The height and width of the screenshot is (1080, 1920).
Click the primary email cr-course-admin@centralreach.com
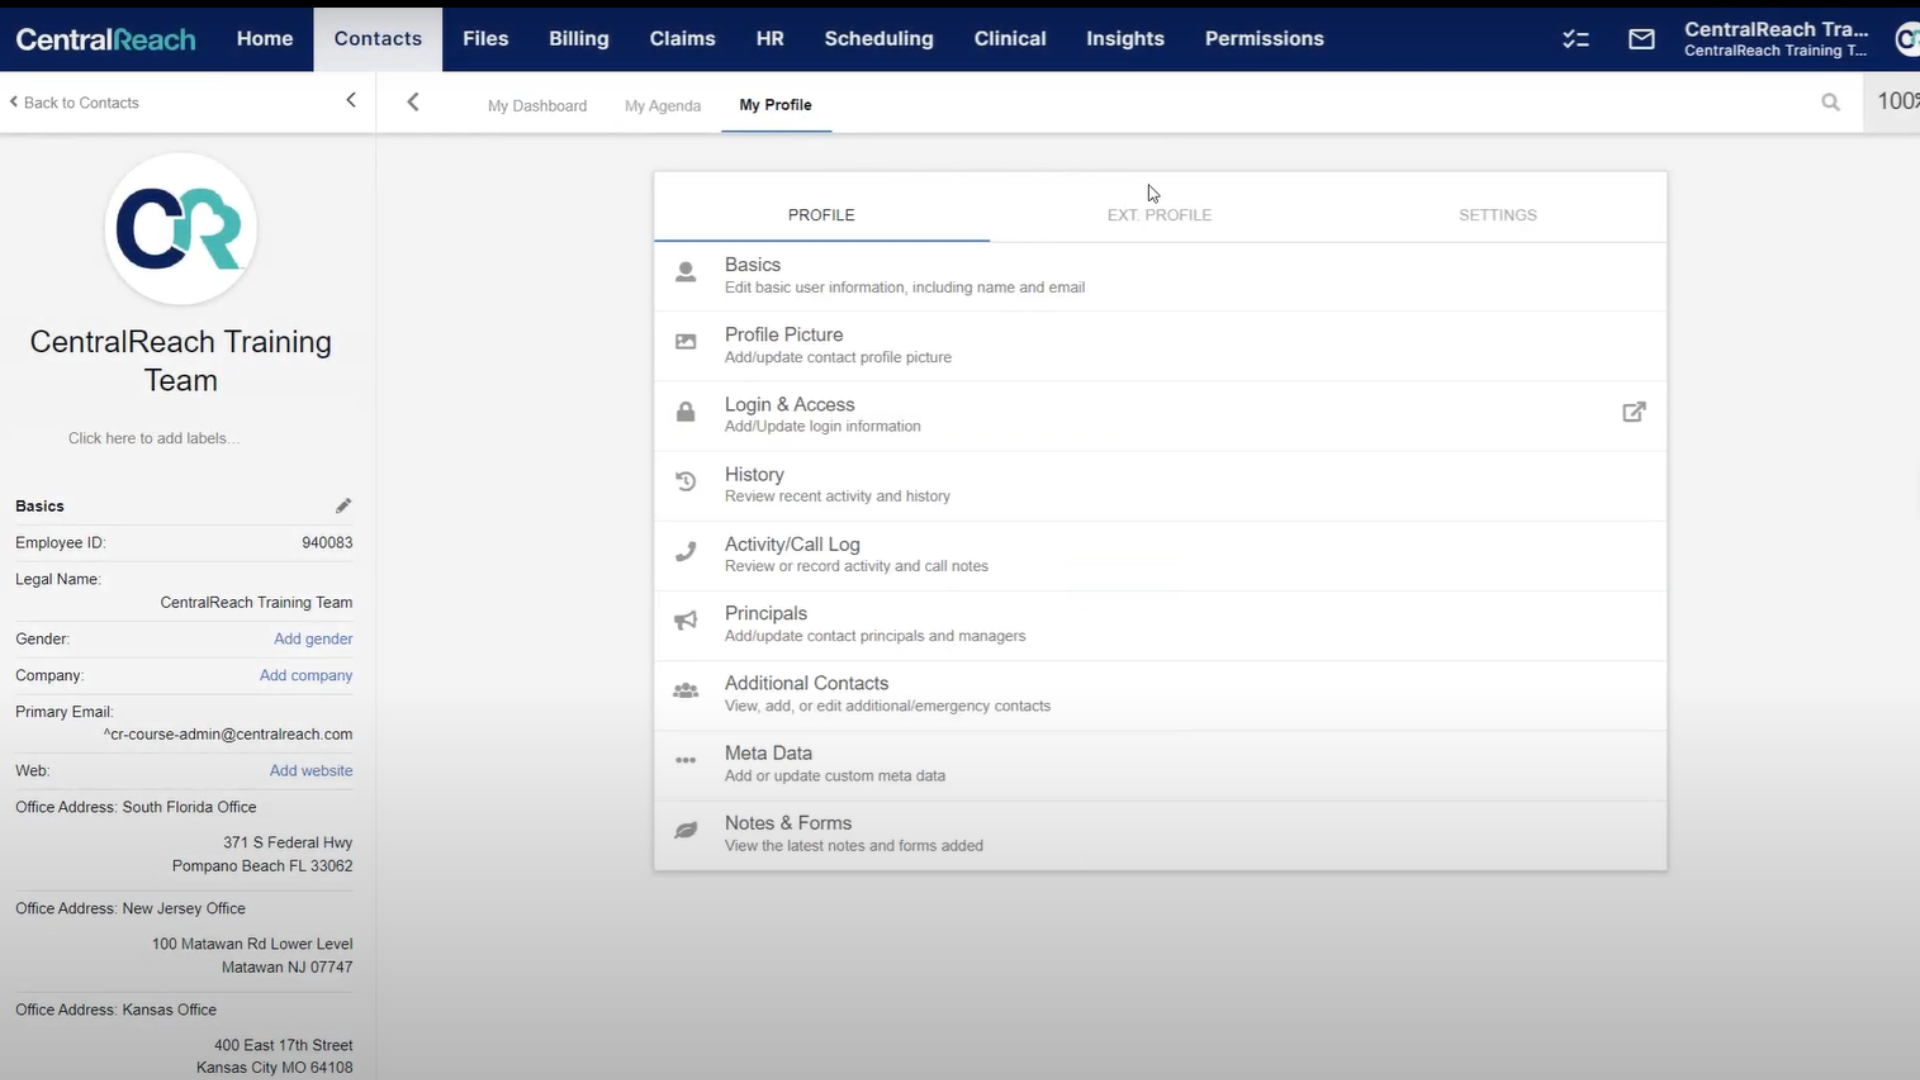coord(228,734)
